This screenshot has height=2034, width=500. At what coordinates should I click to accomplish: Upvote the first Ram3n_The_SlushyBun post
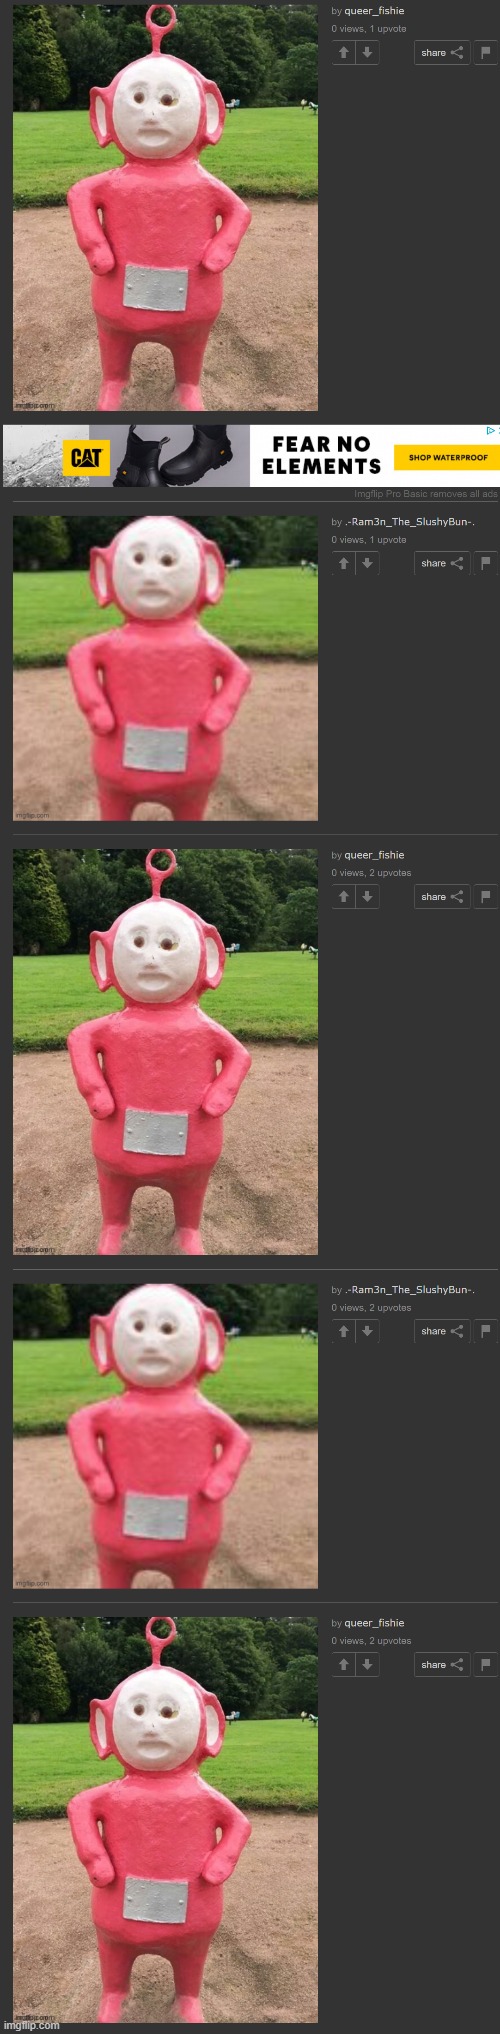tap(343, 563)
